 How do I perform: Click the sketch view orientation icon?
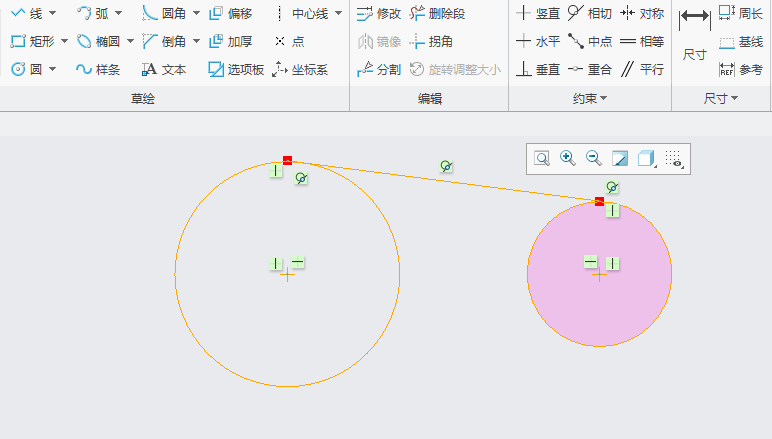pos(620,158)
